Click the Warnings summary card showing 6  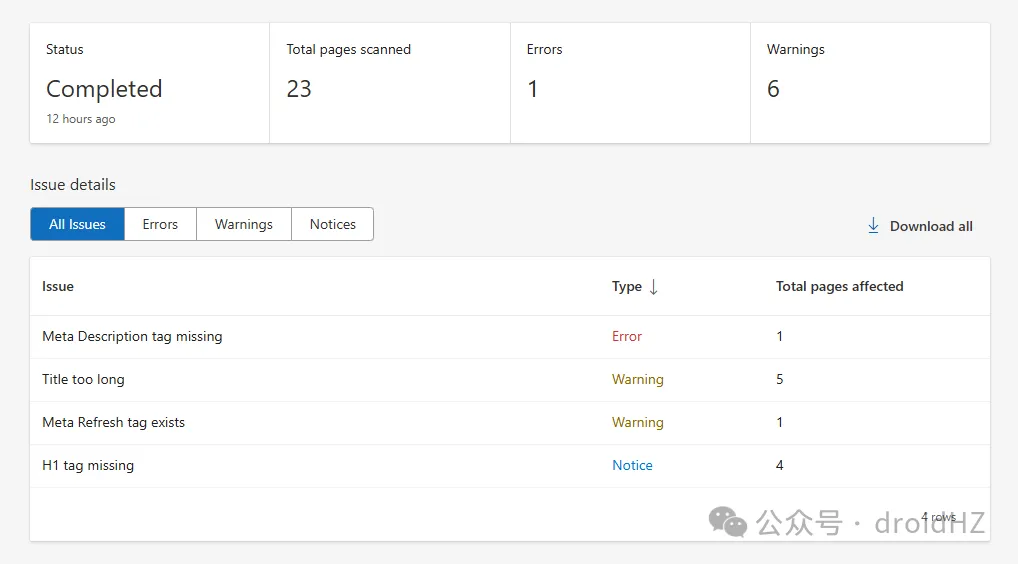(869, 84)
